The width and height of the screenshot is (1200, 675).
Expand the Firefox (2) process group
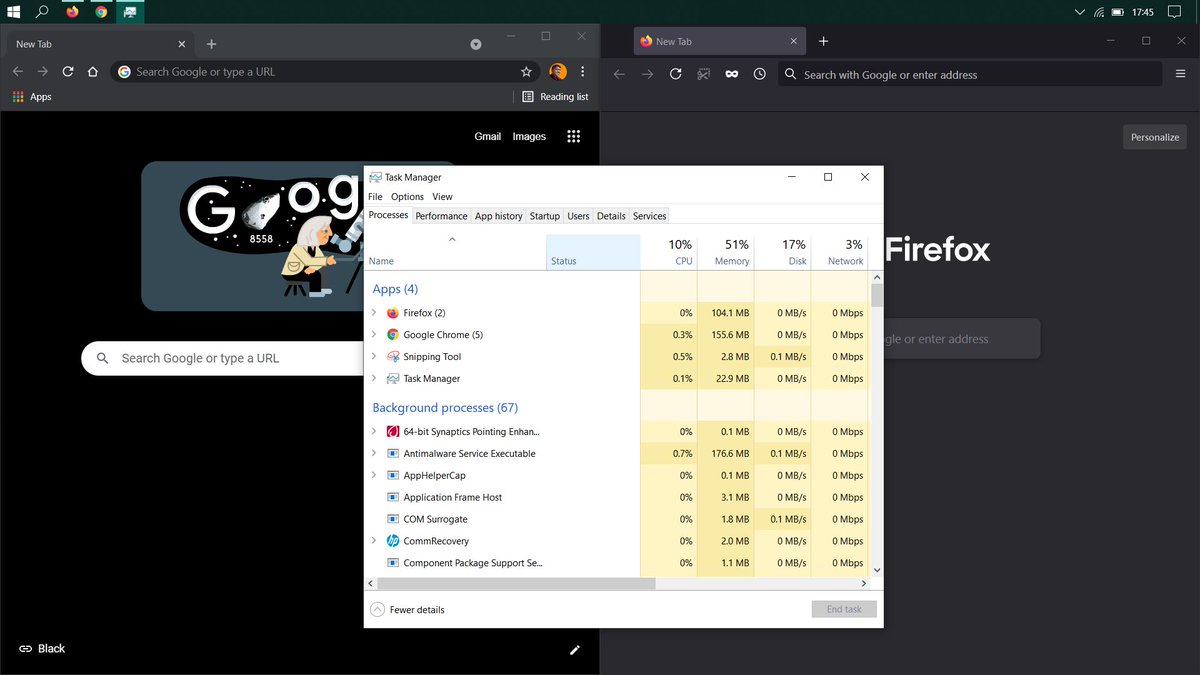[374, 313]
